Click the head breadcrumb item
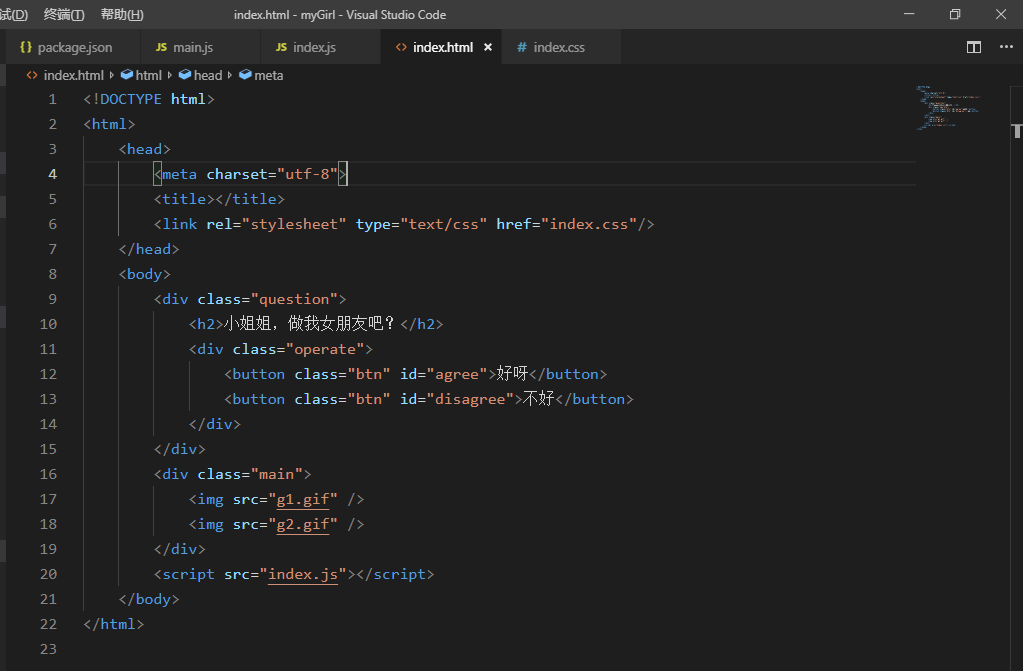The image size is (1023, 671). click(207, 75)
